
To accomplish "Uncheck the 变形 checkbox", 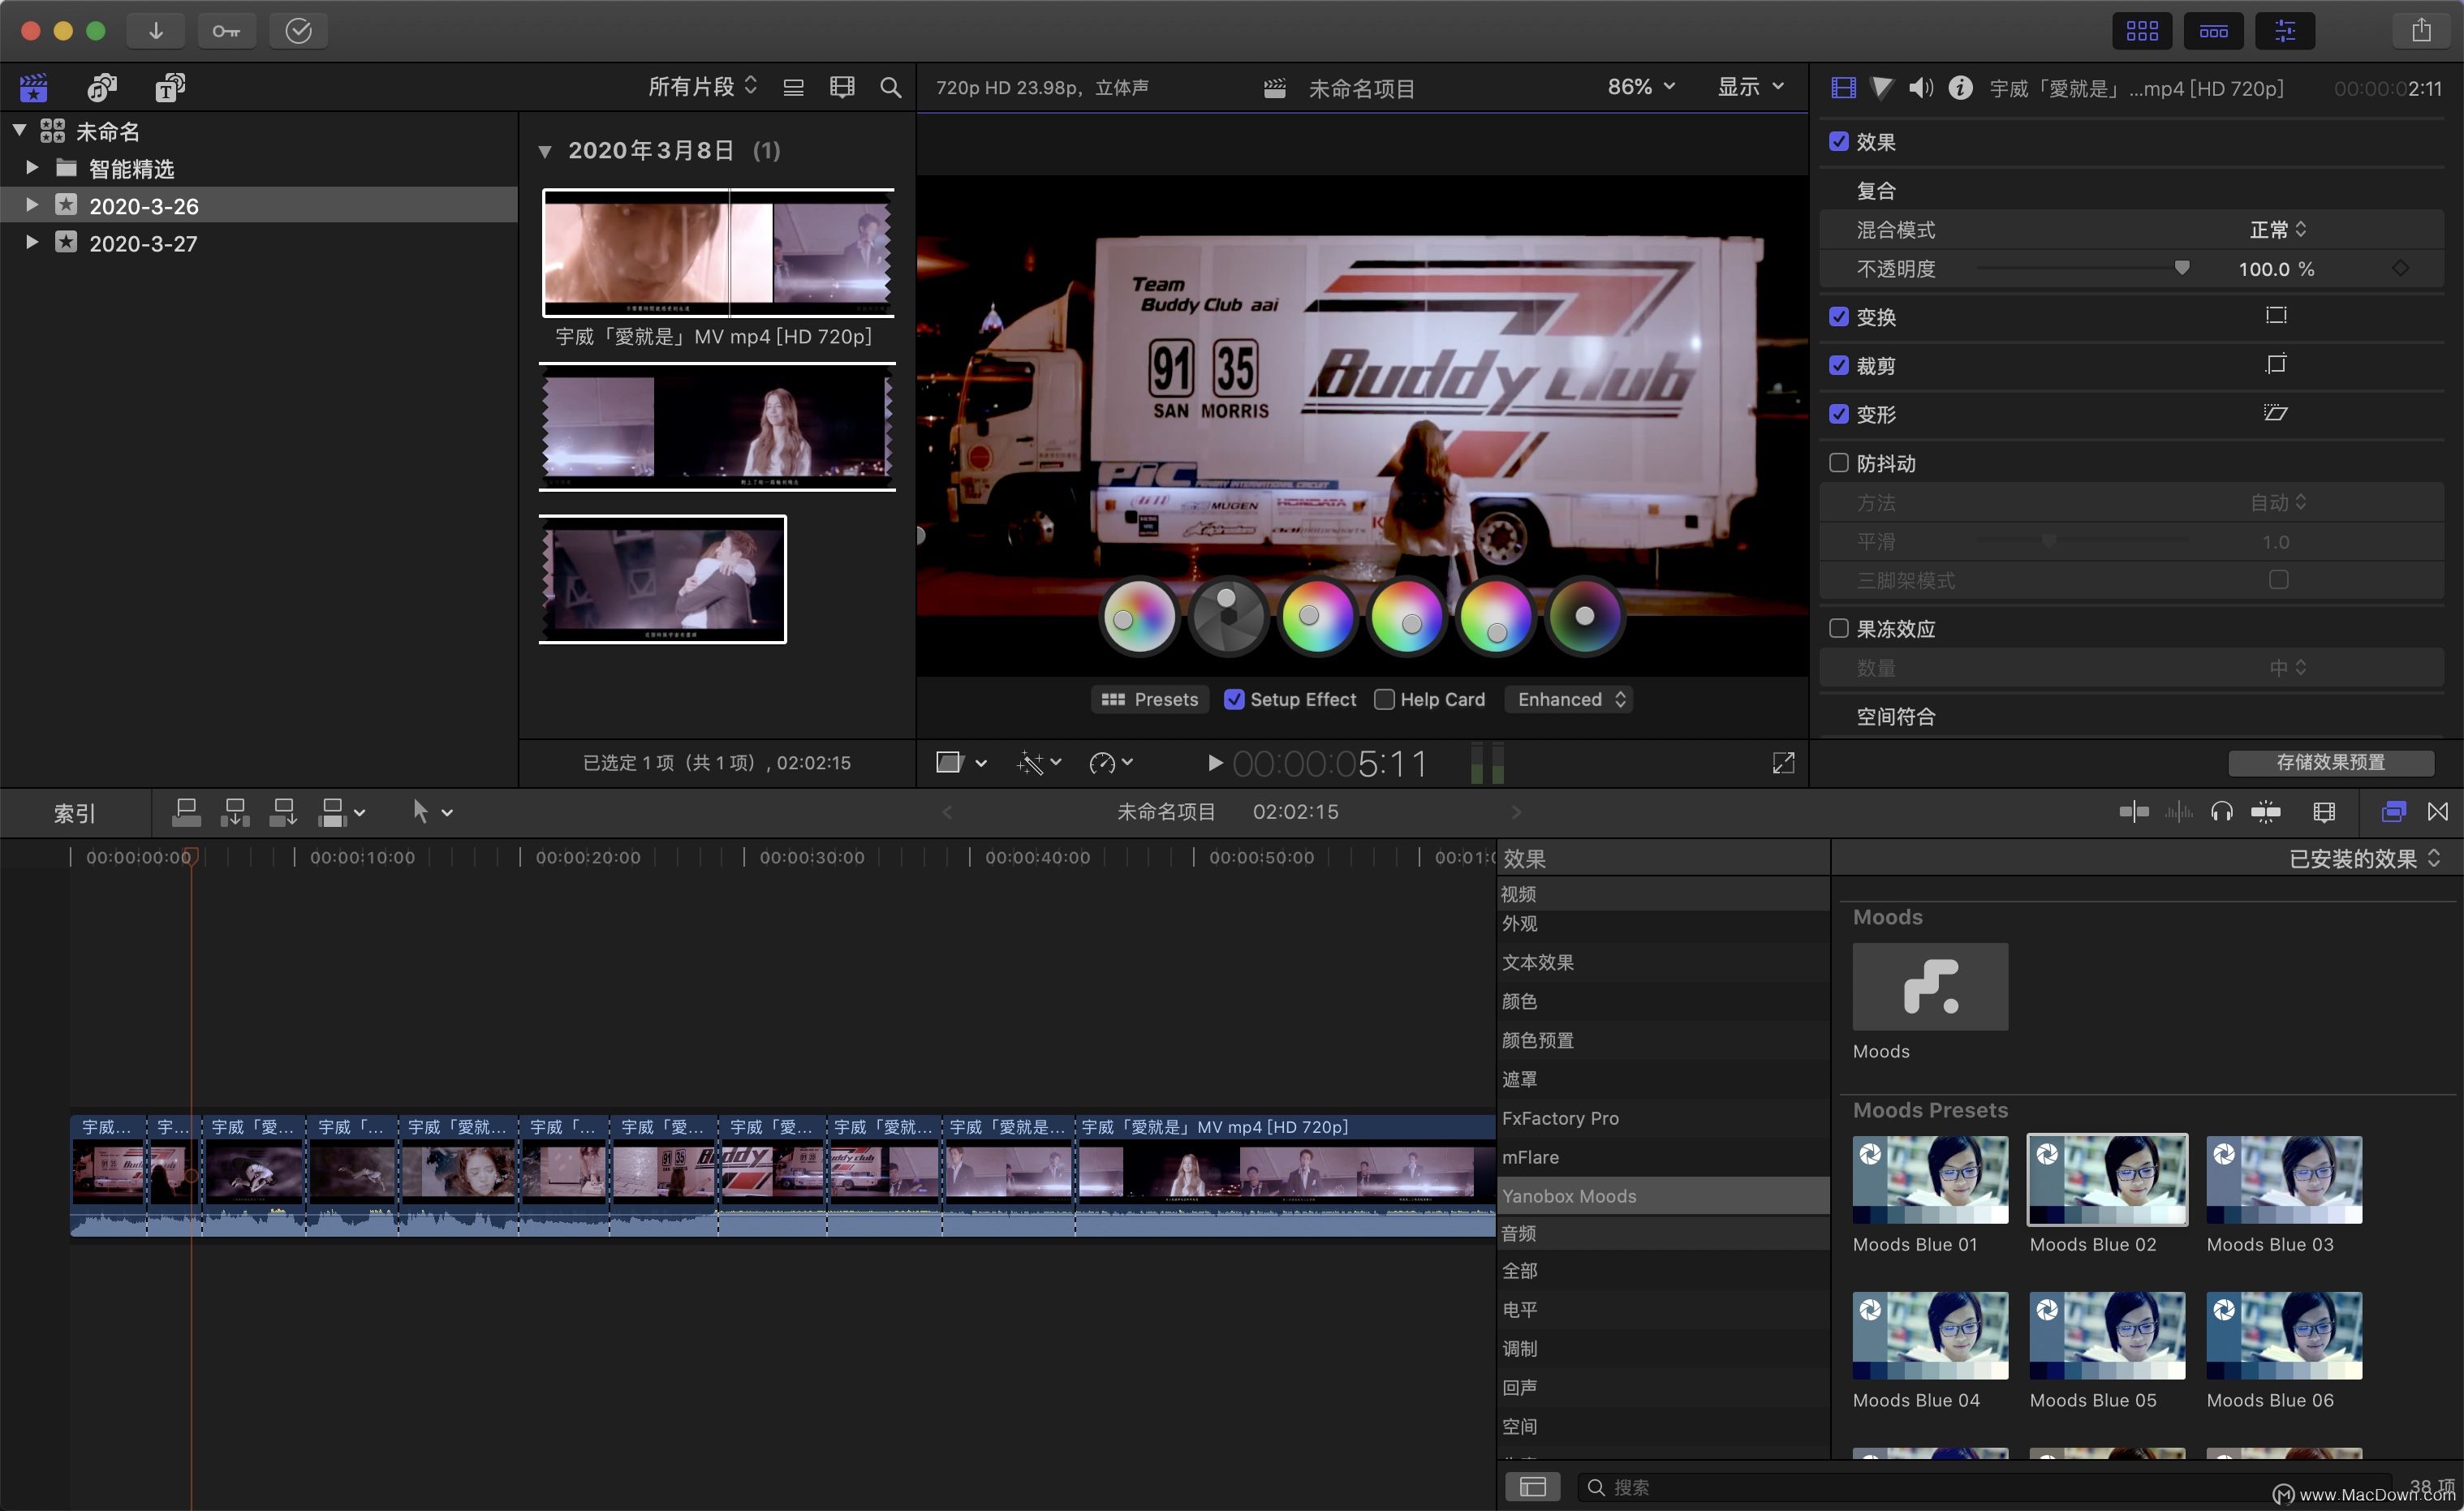I will 1838,414.
